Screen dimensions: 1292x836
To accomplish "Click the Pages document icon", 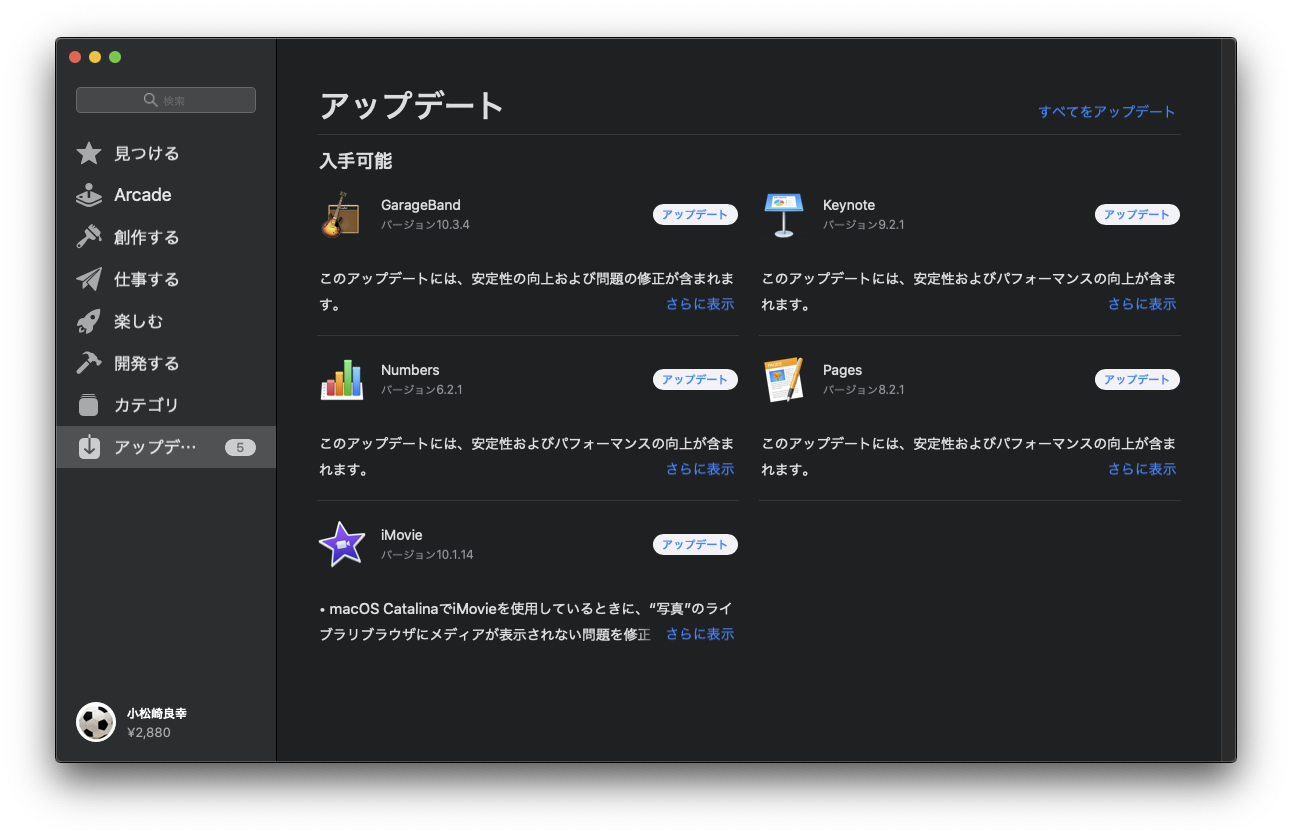I will point(783,379).
